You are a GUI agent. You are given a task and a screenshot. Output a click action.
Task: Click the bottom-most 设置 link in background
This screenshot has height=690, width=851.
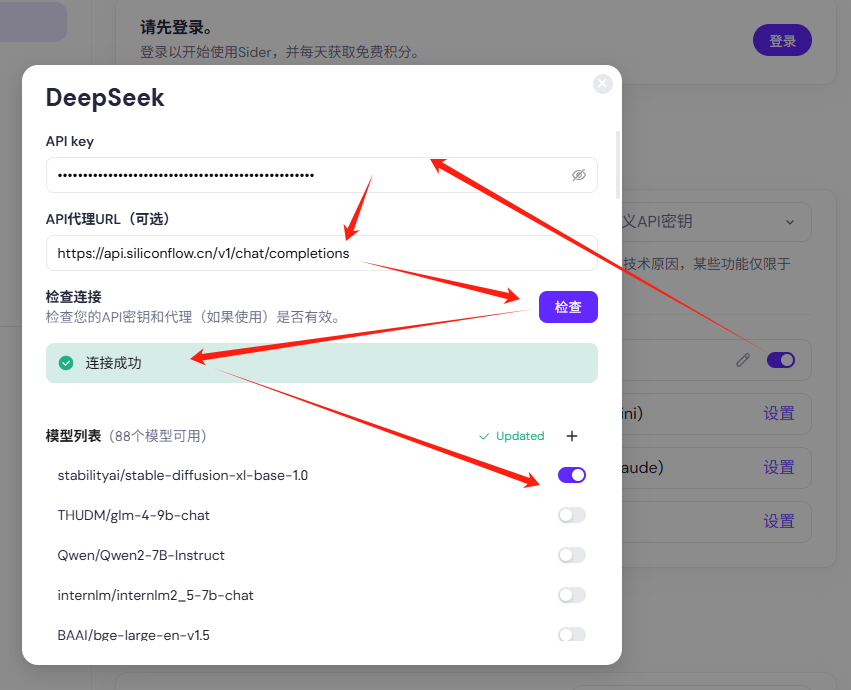click(x=779, y=522)
